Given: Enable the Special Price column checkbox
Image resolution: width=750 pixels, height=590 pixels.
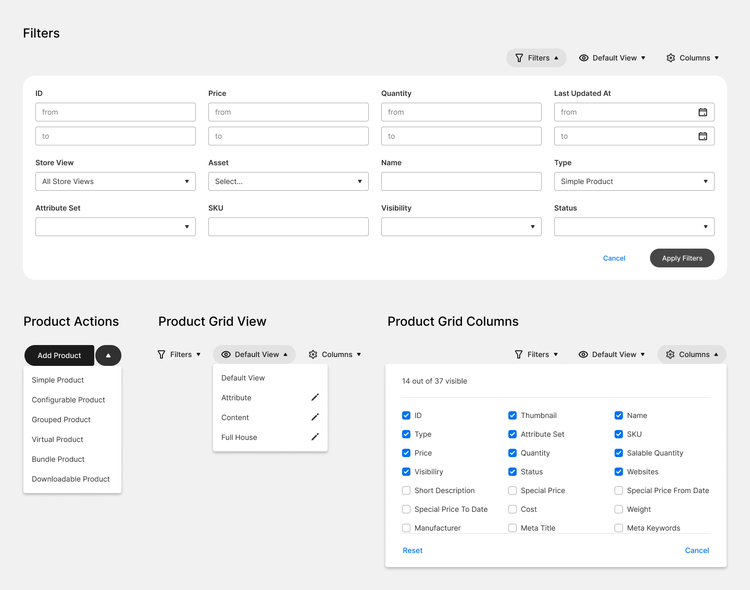Looking at the screenshot, I should point(512,490).
